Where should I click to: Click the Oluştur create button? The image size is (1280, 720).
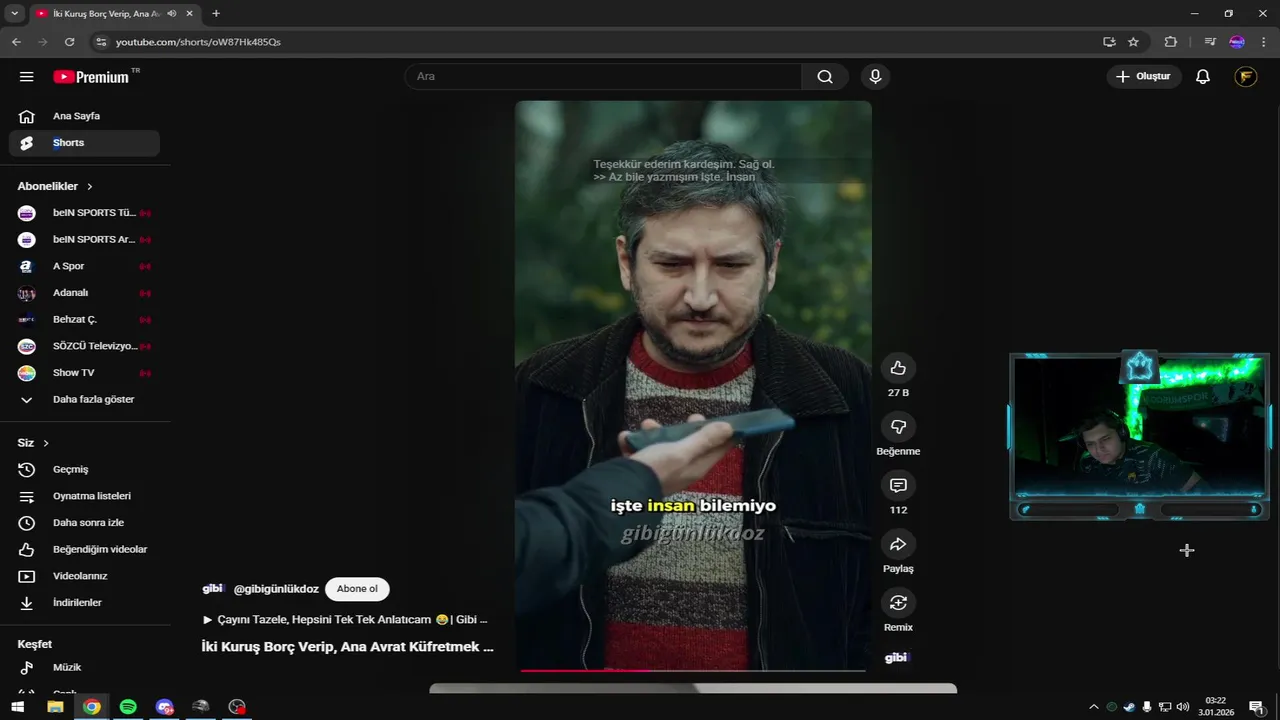pos(1144,77)
